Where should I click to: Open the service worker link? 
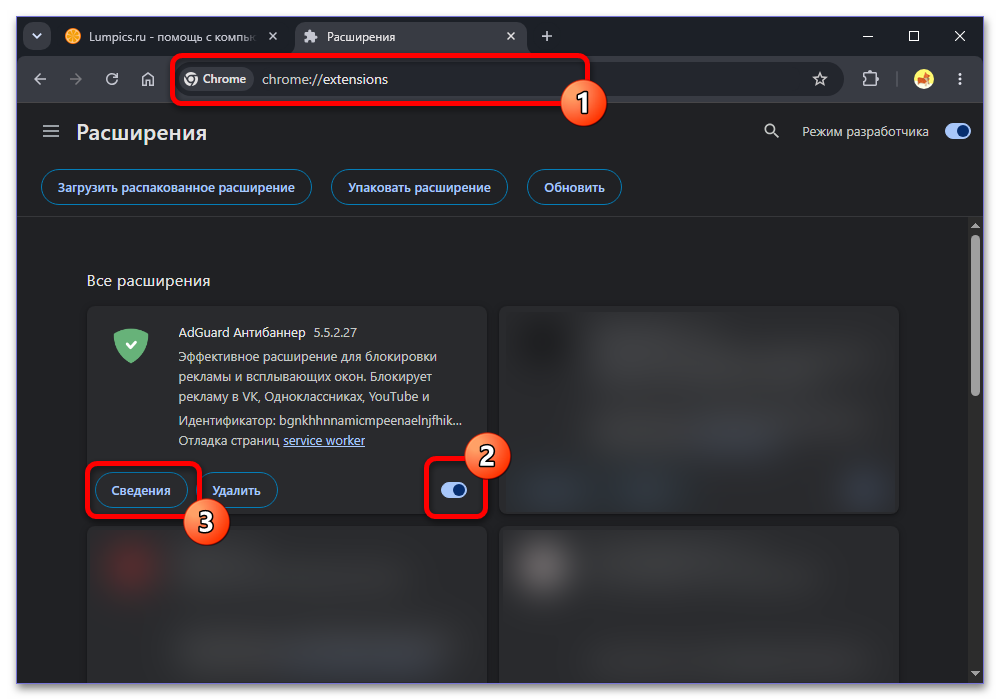pos(324,441)
